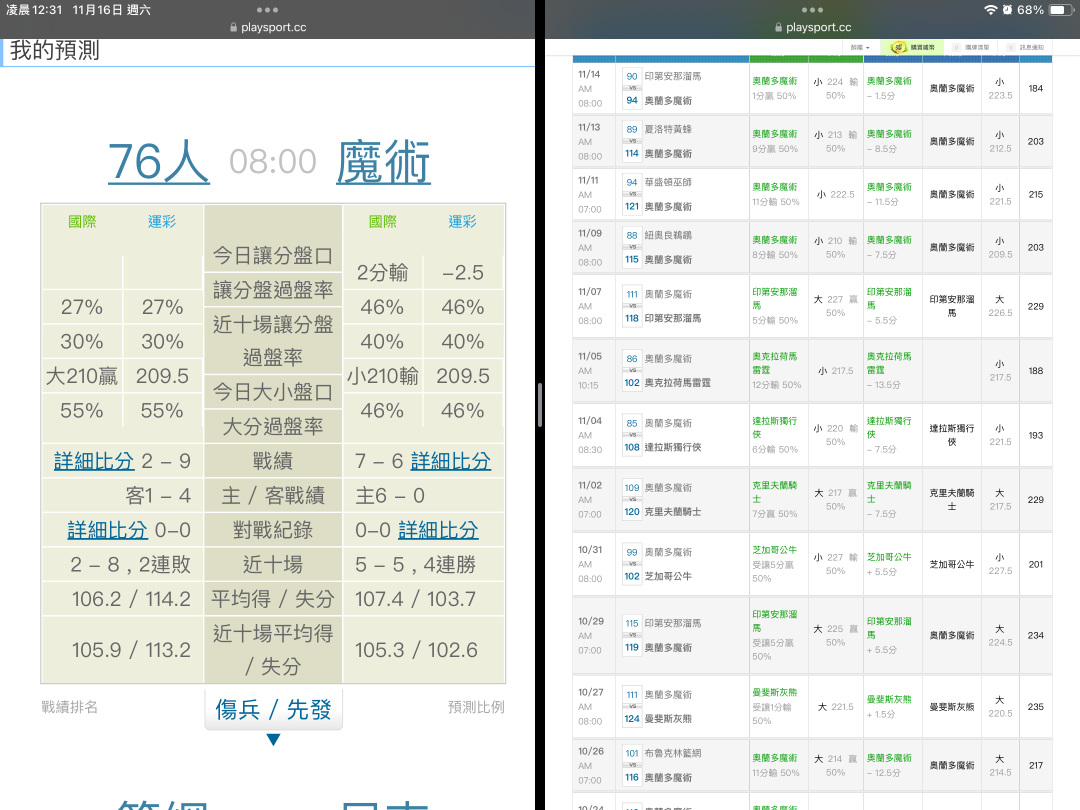Tap the blue down arrow under 傷兵 / 先發
1080x810 pixels.
[x=273, y=740]
